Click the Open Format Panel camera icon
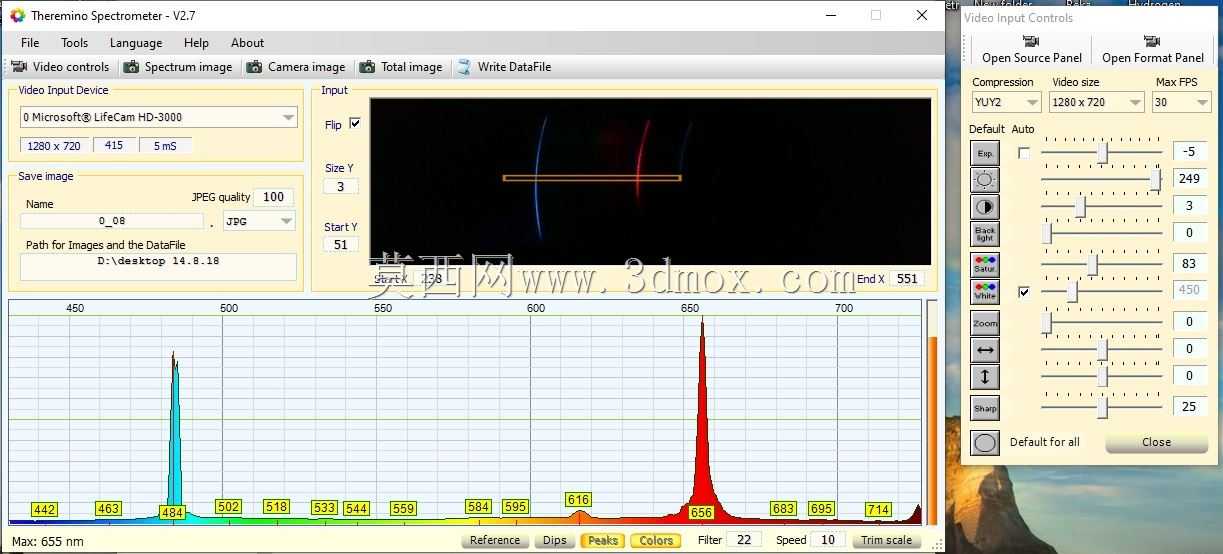The image size is (1223, 554). (1152, 42)
